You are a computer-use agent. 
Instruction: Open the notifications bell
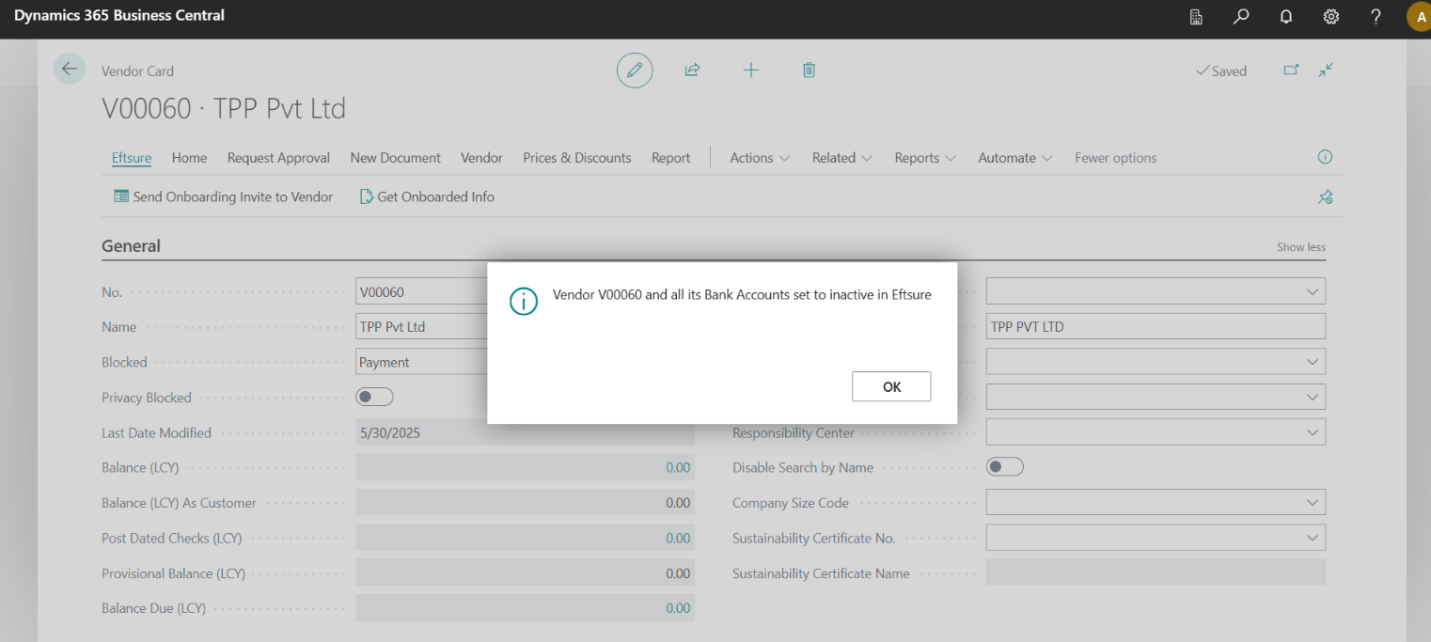pos(1286,16)
